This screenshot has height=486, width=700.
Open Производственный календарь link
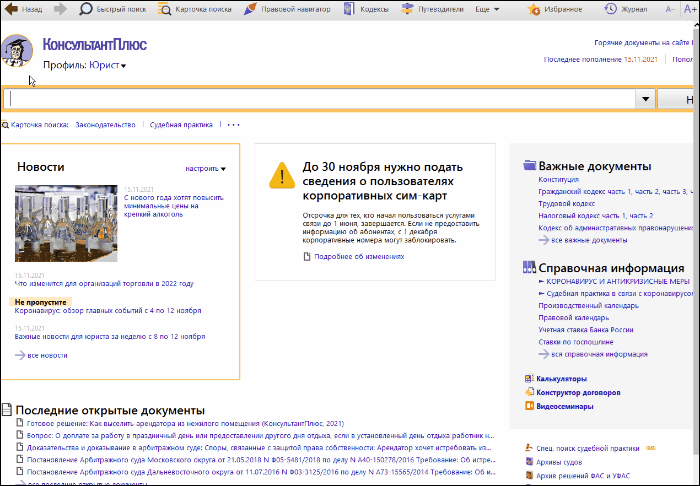588,306
